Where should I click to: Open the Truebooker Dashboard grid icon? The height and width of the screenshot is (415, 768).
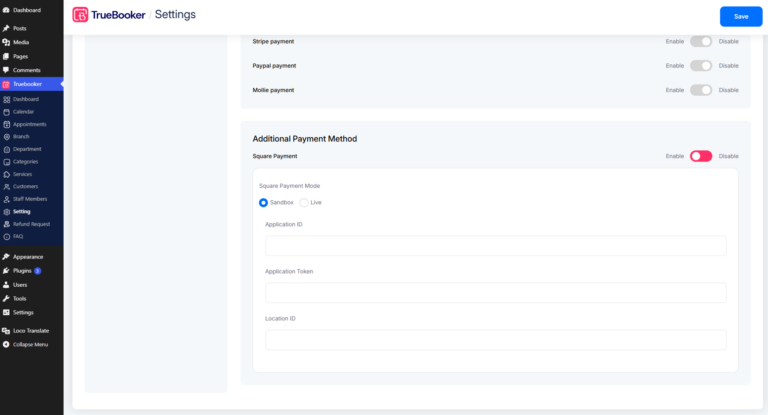click(x=7, y=99)
